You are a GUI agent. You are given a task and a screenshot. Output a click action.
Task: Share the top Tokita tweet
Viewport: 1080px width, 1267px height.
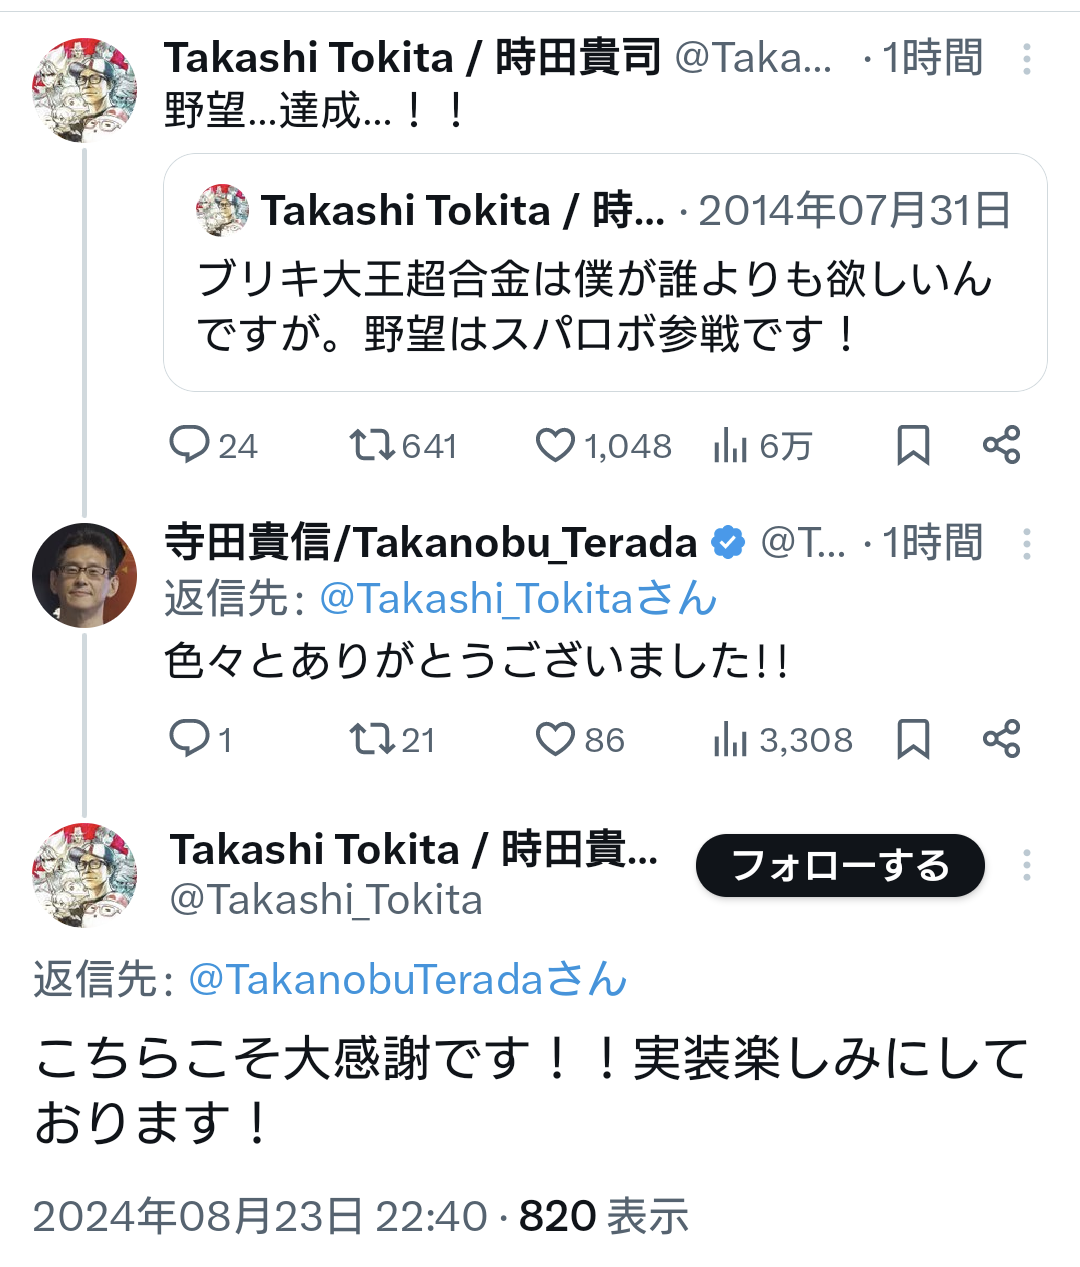click(1001, 445)
